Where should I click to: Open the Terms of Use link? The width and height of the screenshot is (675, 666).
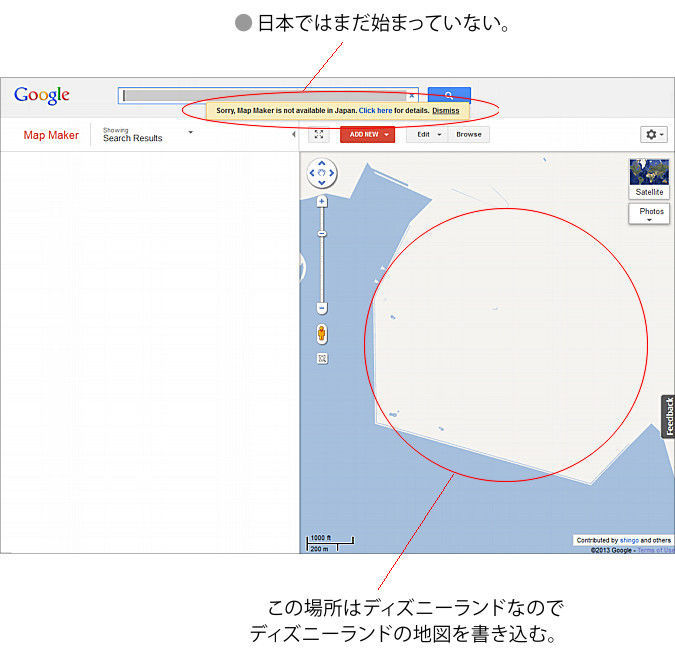656,550
